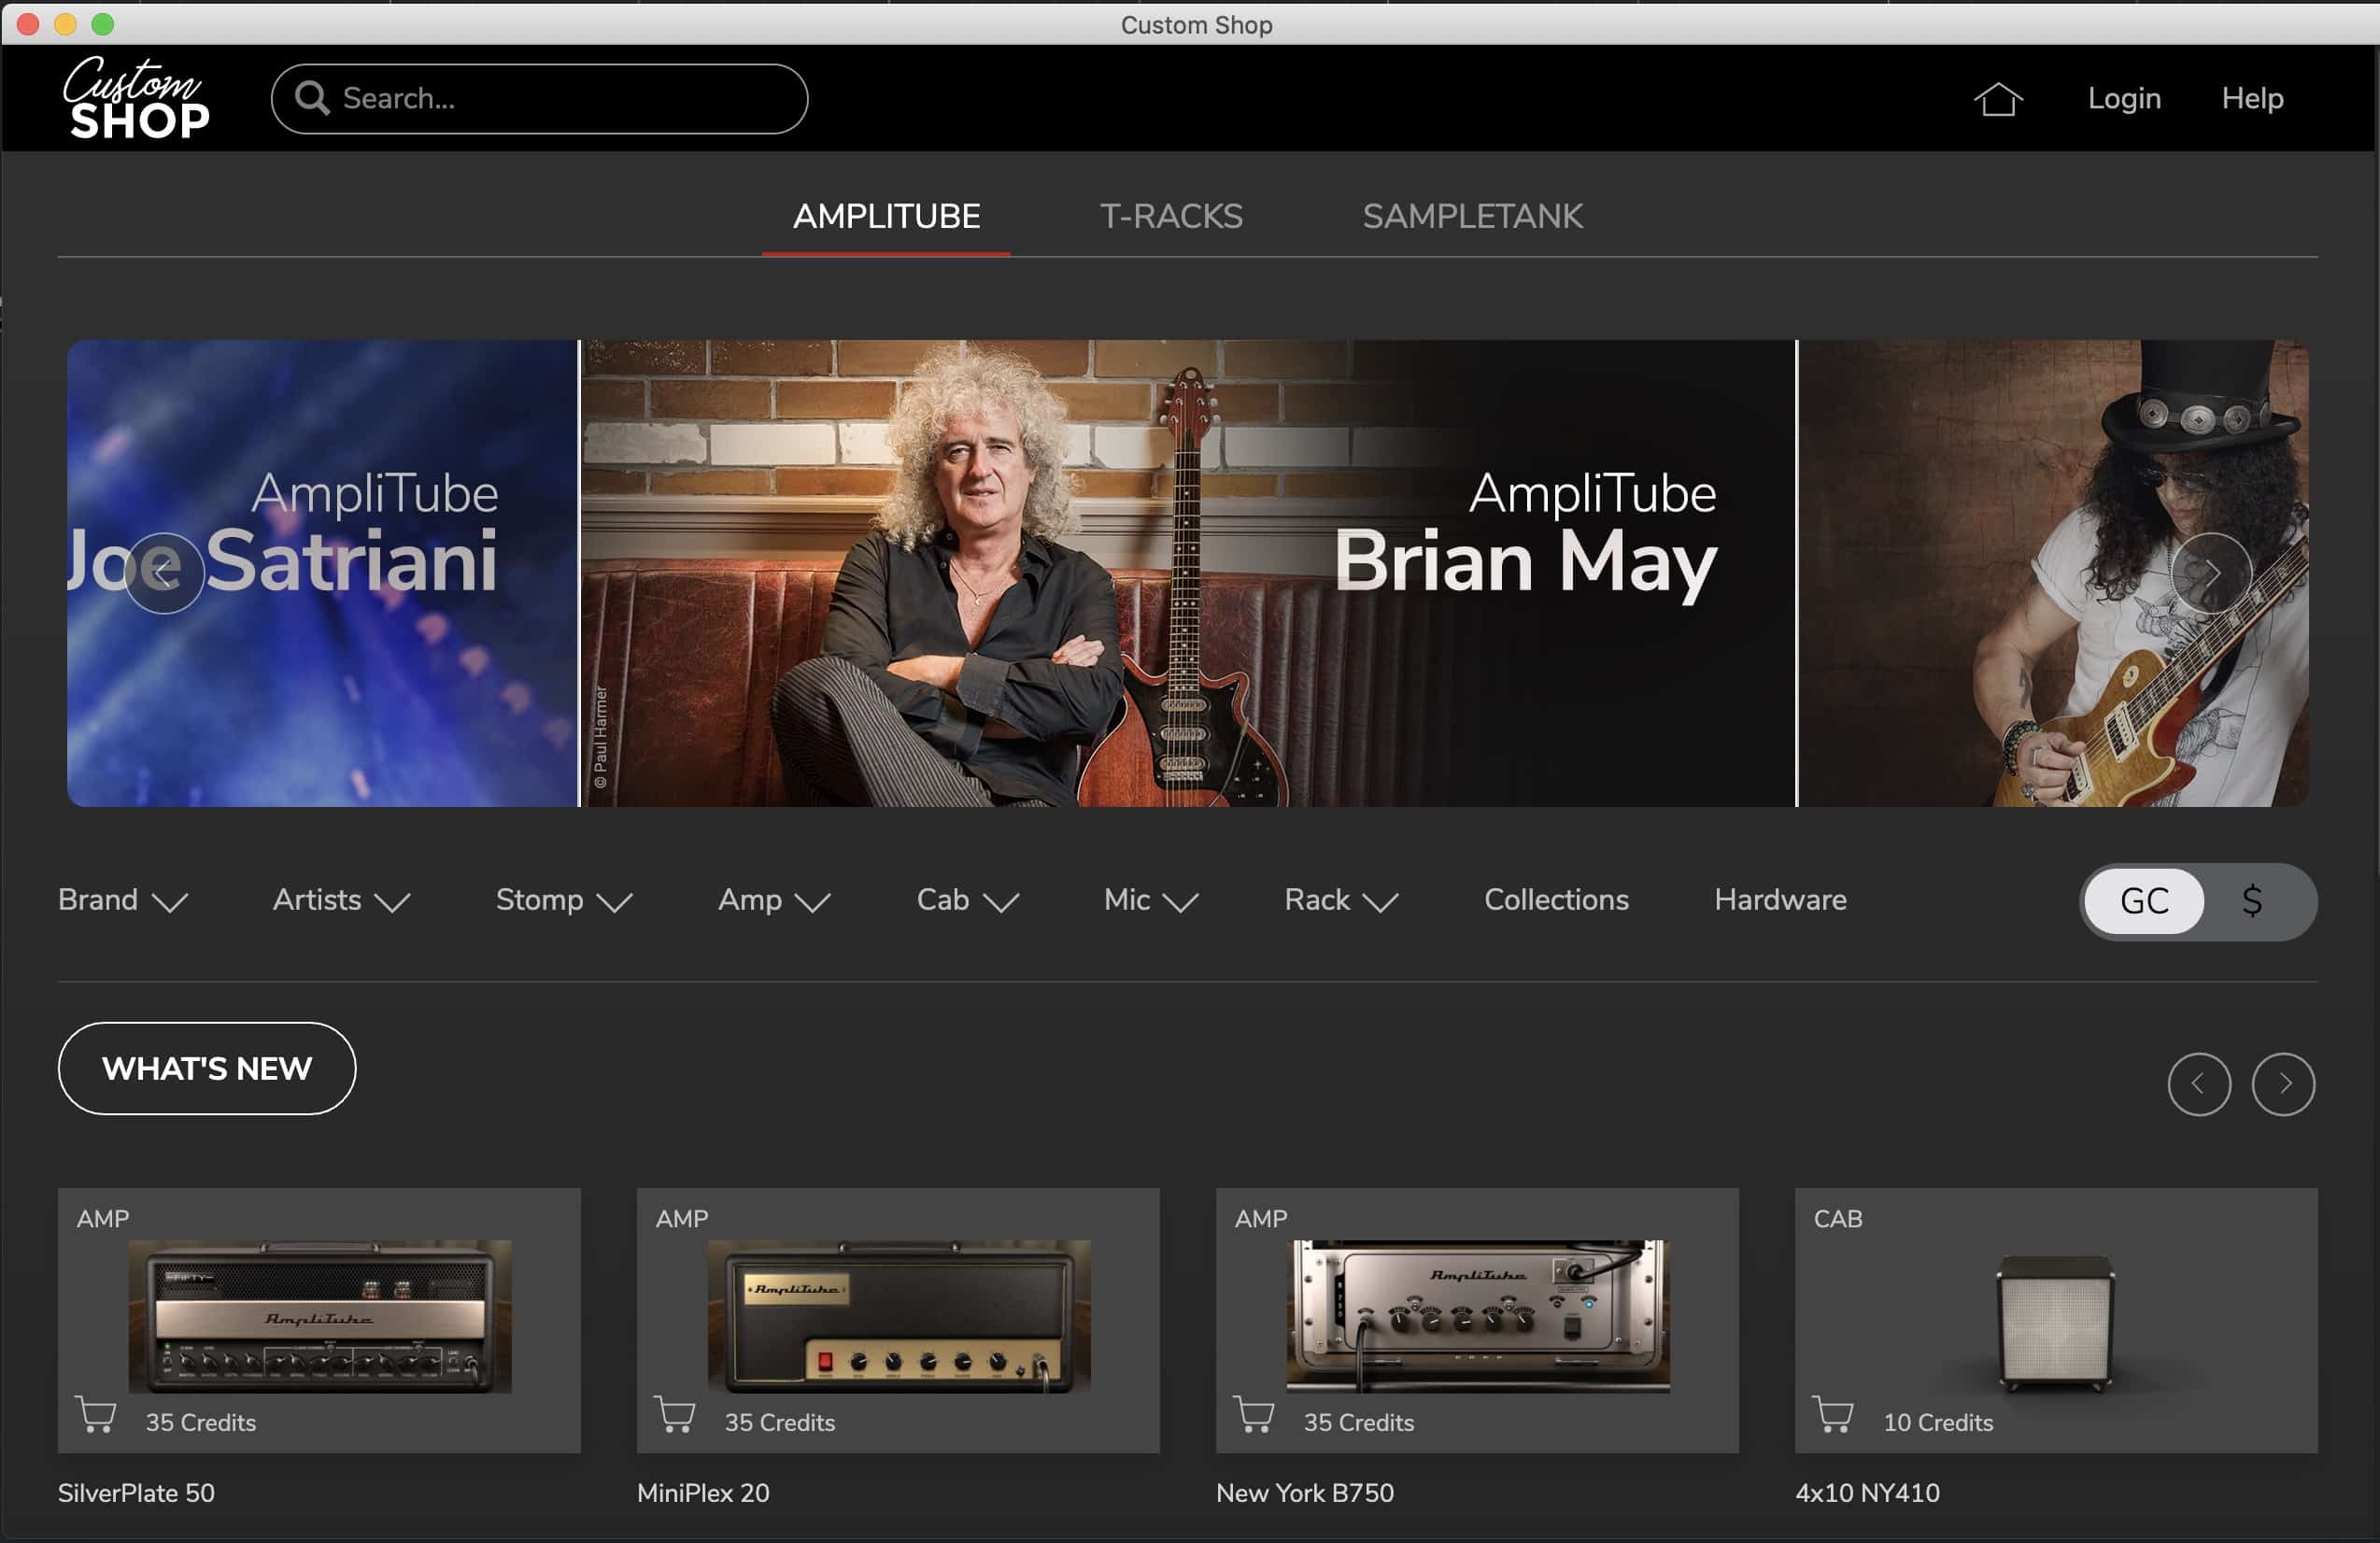The height and width of the screenshot is (1543, 2380).
Task: Click the 10 Credits price label
Action: tap(1938, 1422)
